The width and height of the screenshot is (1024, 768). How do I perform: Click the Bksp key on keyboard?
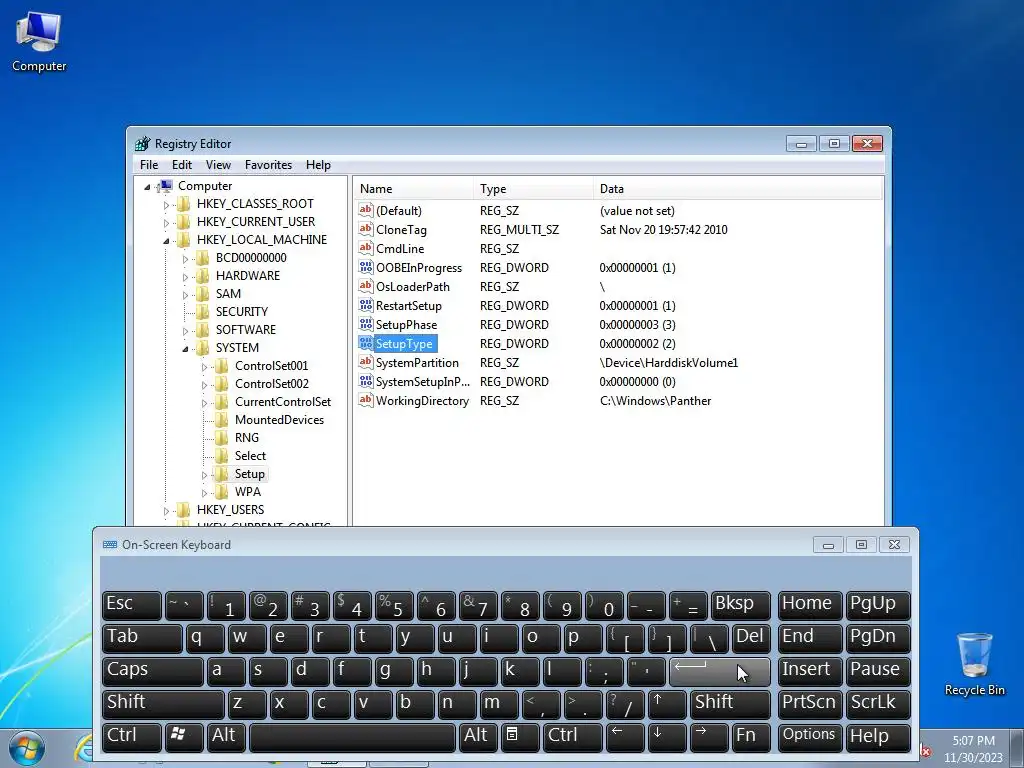(741, 605)
